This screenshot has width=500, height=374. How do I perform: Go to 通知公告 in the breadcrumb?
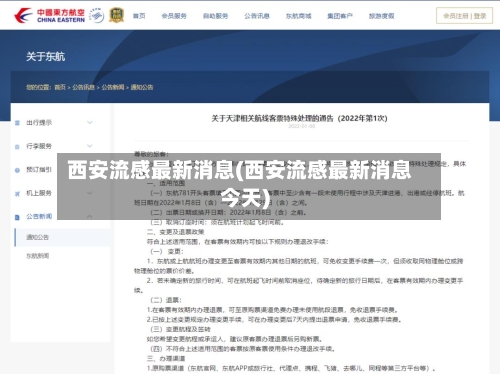[142, 87]
